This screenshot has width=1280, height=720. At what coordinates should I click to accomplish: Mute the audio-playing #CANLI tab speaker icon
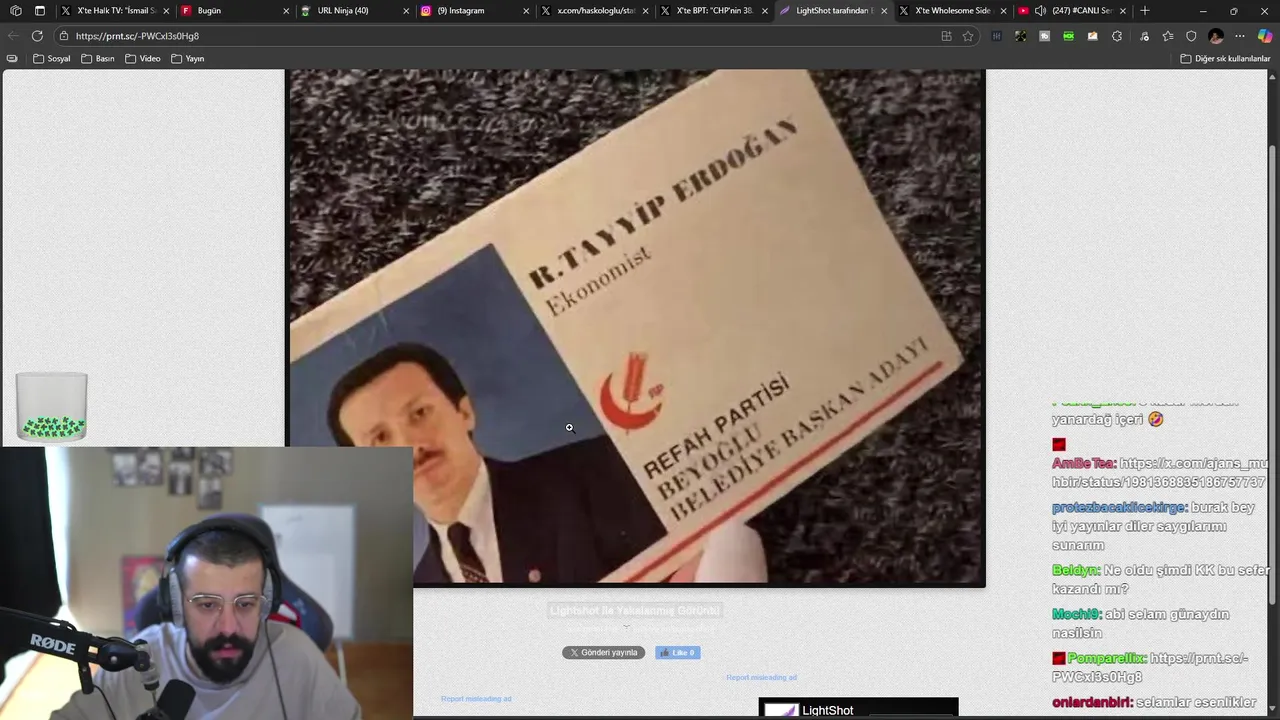pyautogui.click(x=1040, y=11)
